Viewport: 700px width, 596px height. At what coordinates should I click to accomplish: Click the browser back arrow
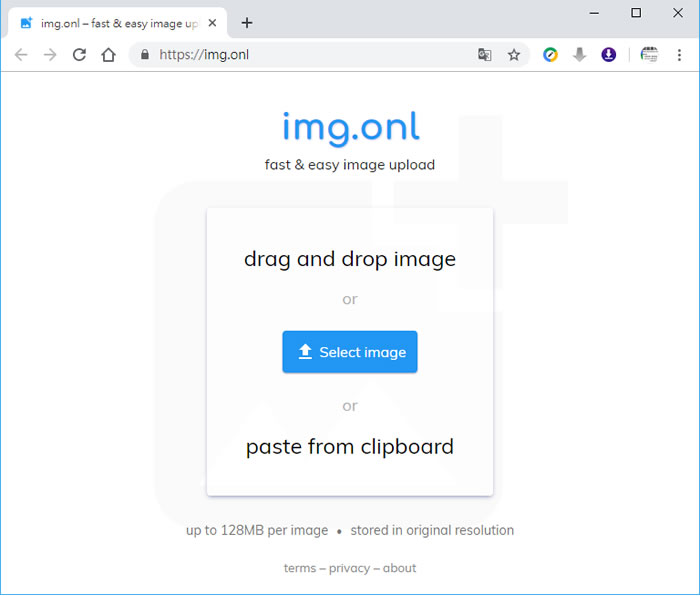click(21, 55)
